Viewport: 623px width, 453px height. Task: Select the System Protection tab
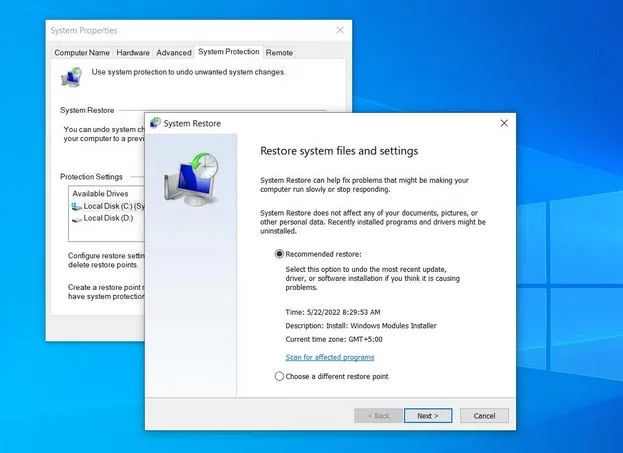pos(228,52)
